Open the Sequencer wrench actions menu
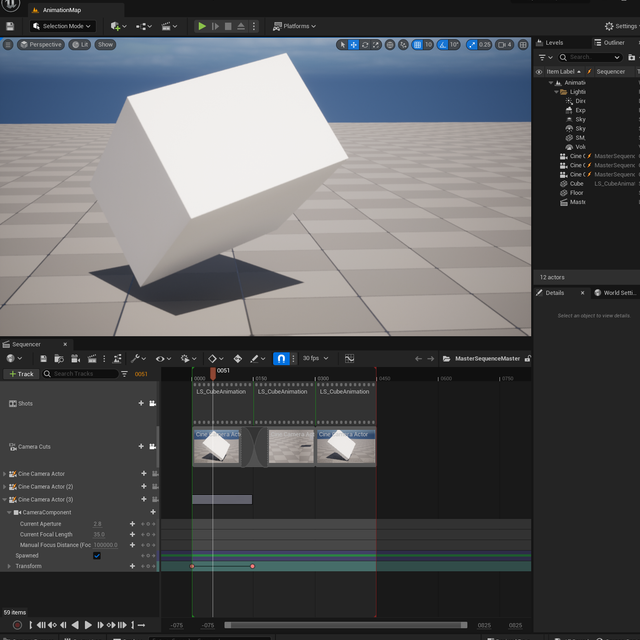 click(135, 358)
